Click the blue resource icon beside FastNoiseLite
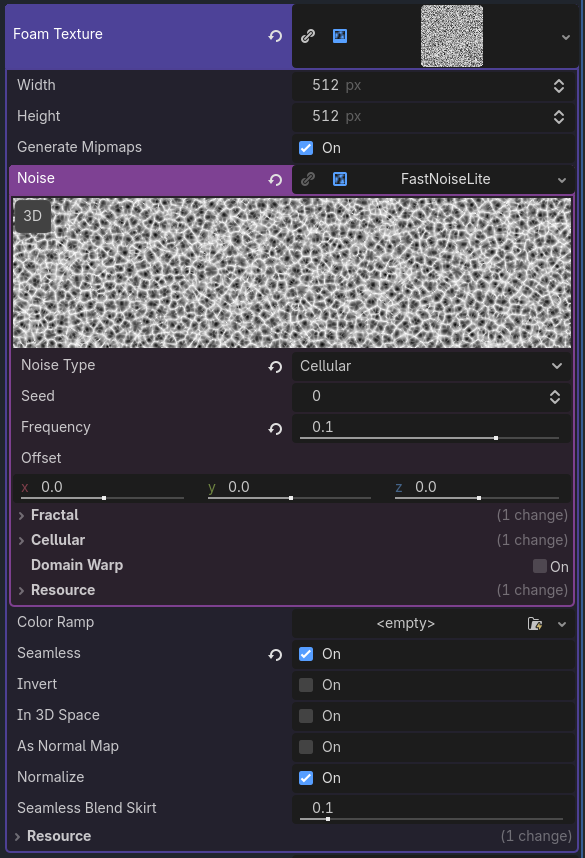This screenshot has height=858, width=585. pos(339,180)
